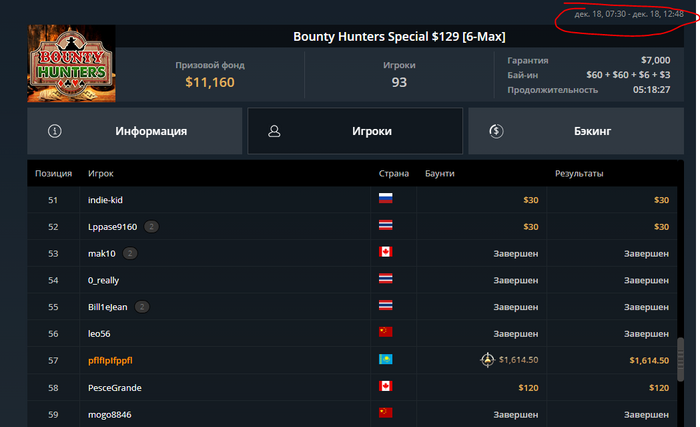The height and width of the screenshot is (427, 700).
Task: Click the Kazakhstan flag for pflflplfppfl
Action: tap(385, 359)
